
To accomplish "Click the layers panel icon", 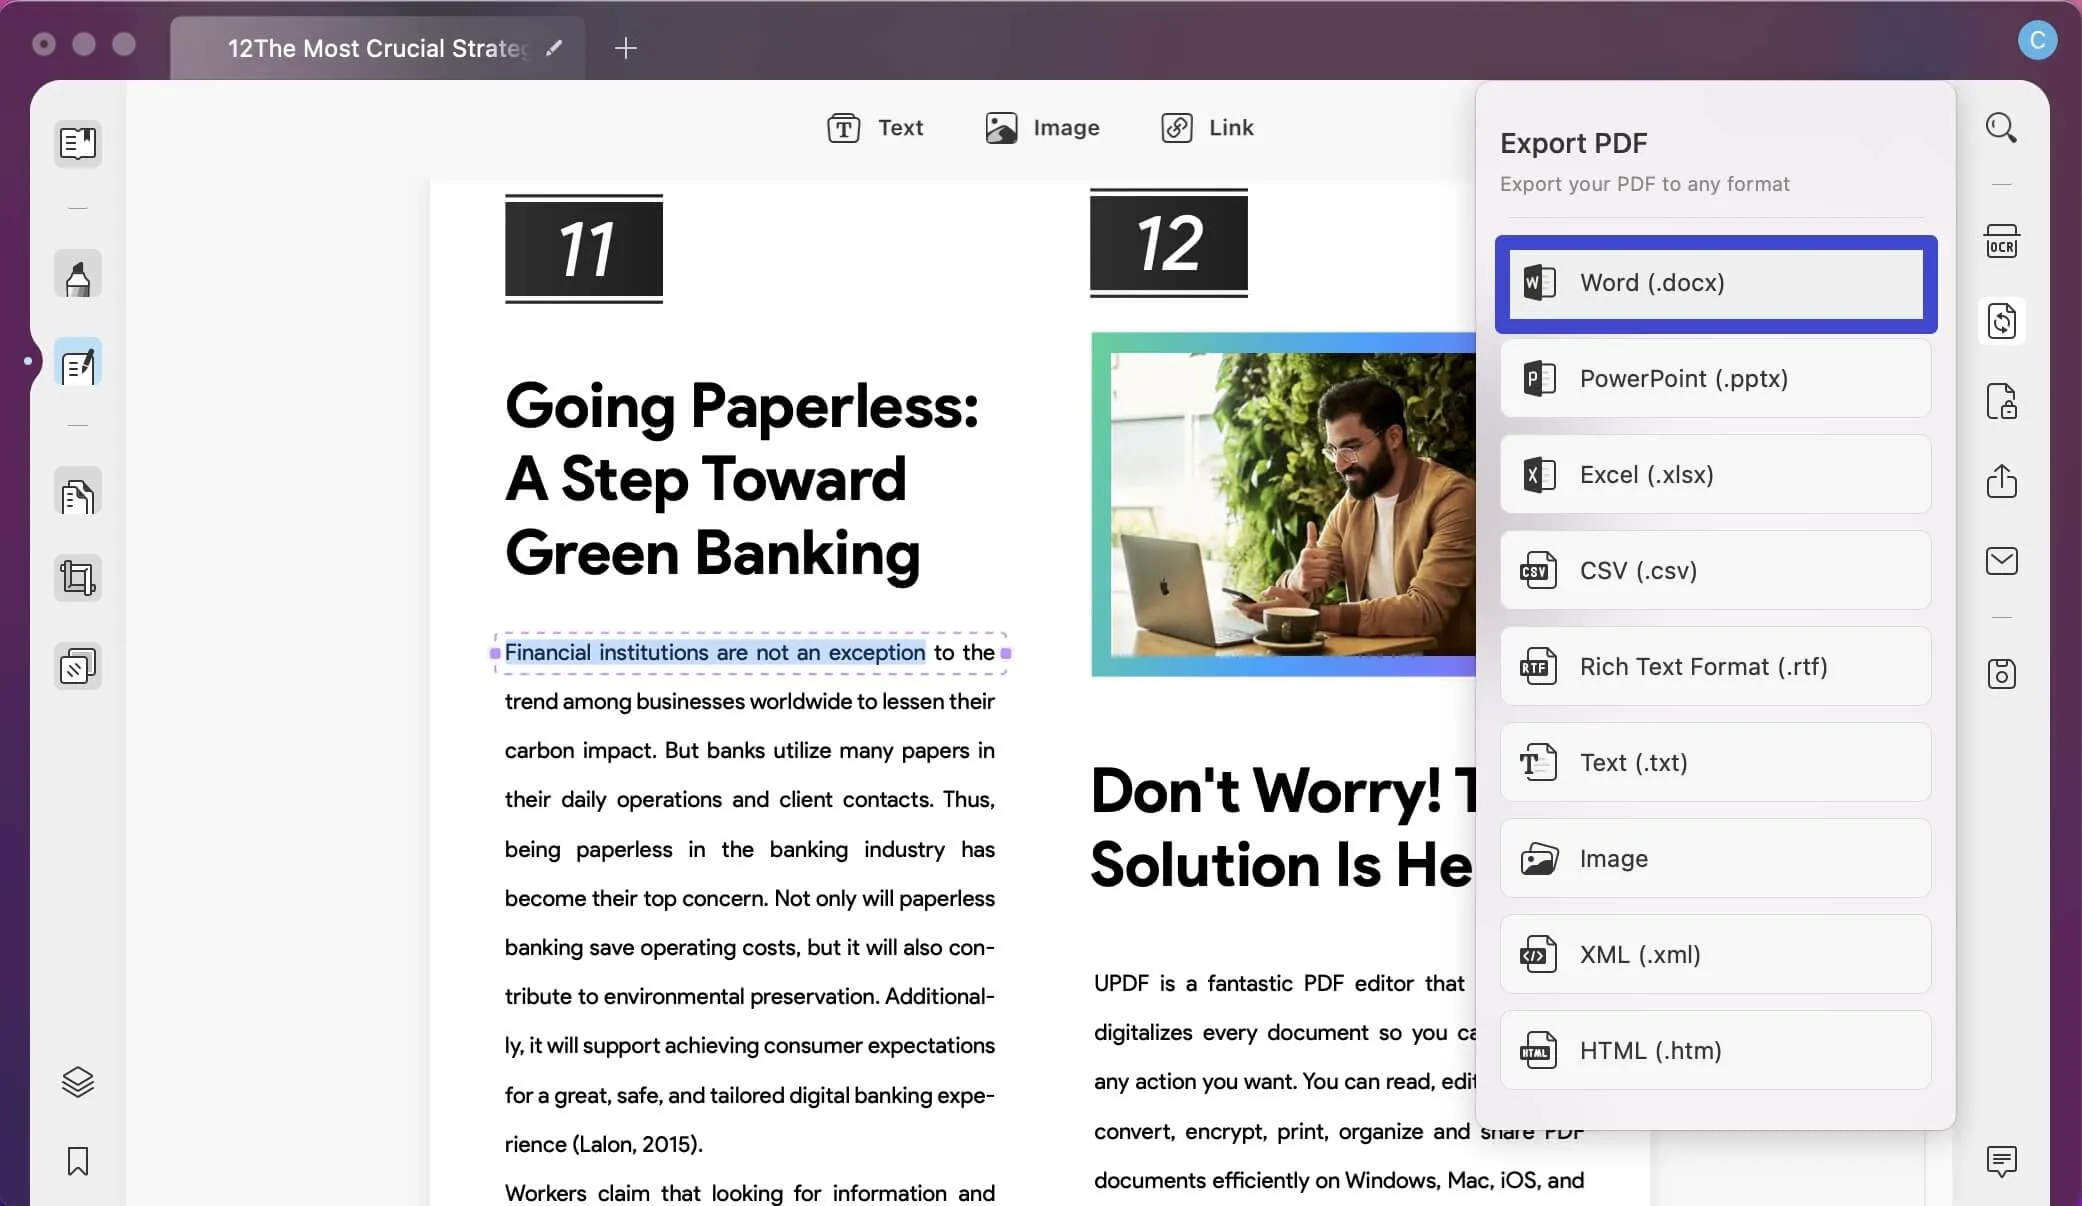I will click(76, 1080).
